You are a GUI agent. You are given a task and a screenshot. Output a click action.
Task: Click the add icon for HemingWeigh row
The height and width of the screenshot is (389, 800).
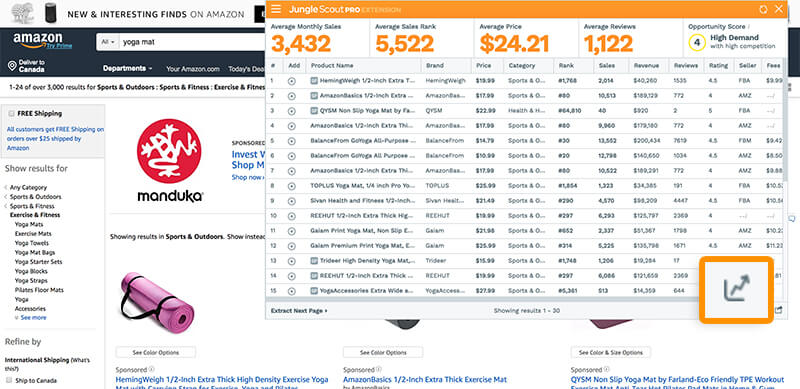click(x=291, y=81)
